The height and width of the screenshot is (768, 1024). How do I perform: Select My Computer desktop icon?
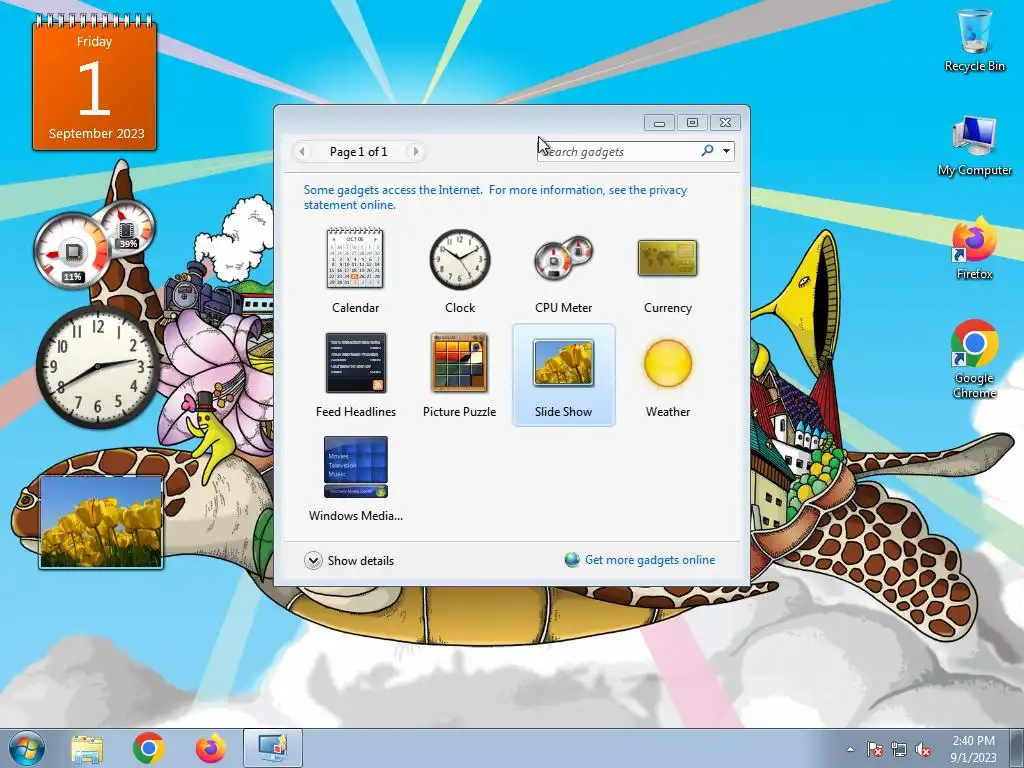(x=974, y=146)
